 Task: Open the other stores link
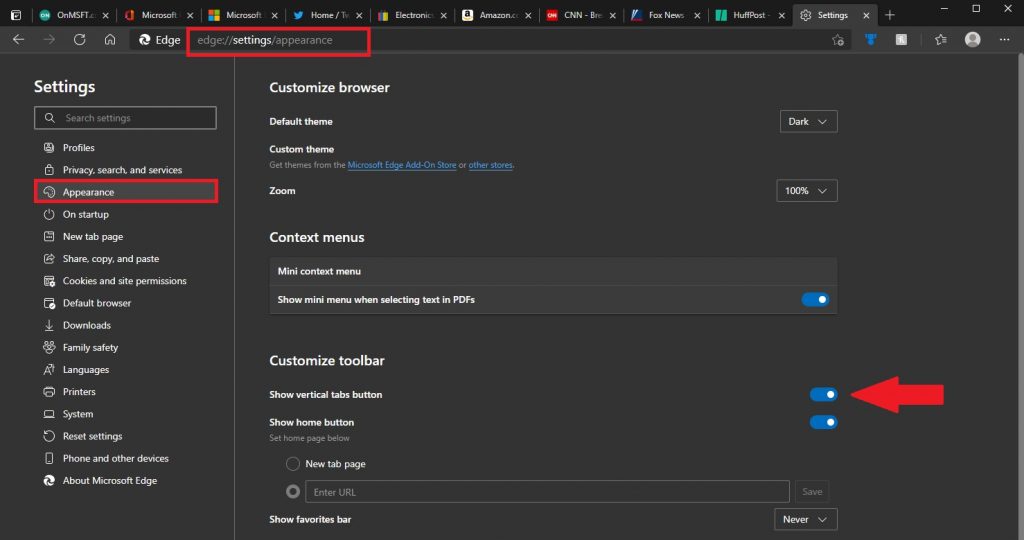[x=490, y=165]
